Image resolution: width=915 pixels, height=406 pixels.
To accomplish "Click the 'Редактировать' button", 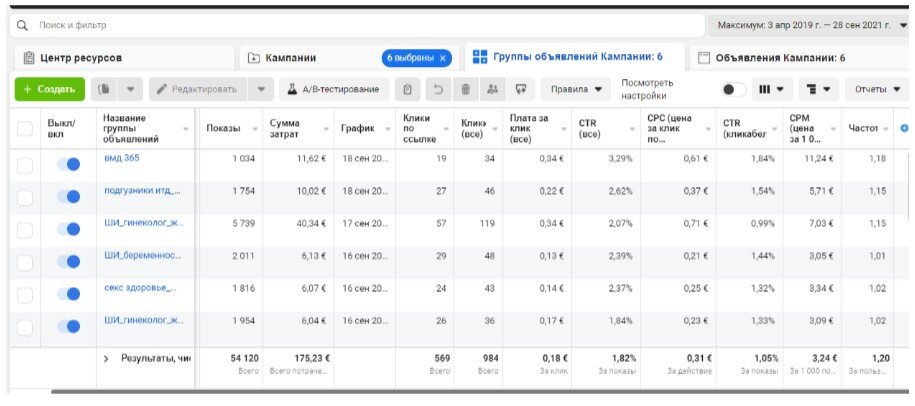I will coord(199,89).
